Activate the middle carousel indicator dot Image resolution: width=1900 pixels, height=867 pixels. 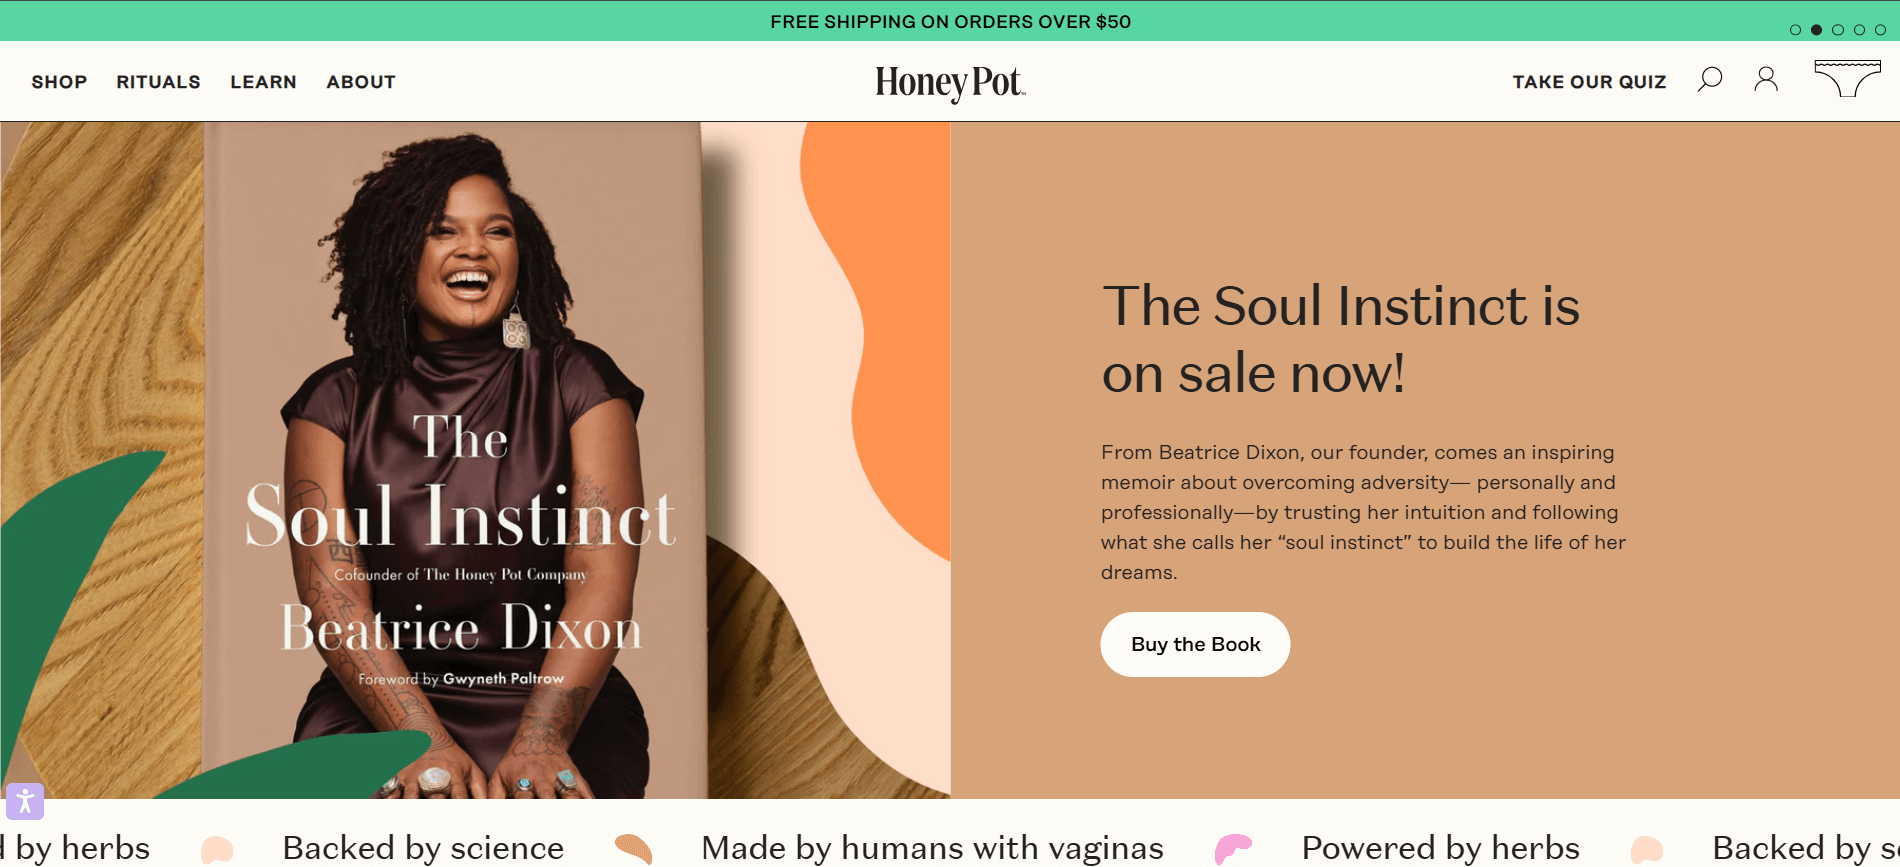pos(1838,30)
